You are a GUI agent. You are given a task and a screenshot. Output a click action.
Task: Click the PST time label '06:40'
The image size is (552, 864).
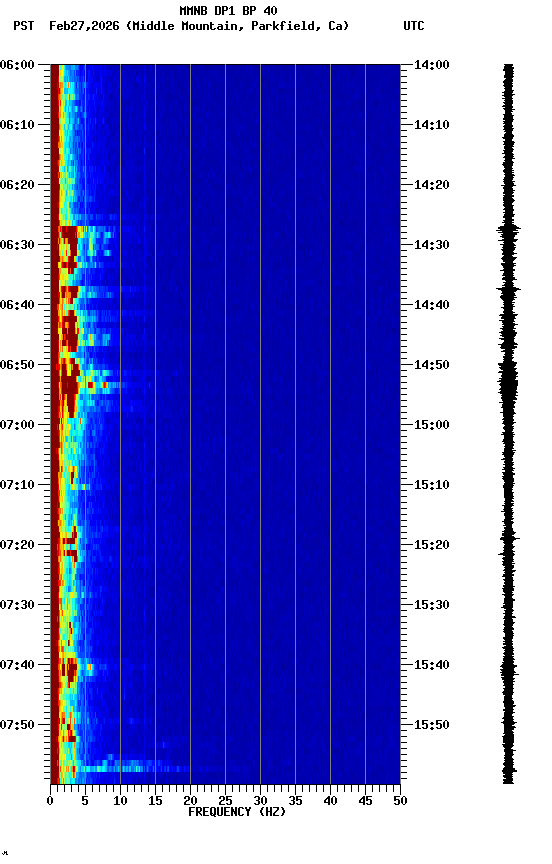pos(17,305)
